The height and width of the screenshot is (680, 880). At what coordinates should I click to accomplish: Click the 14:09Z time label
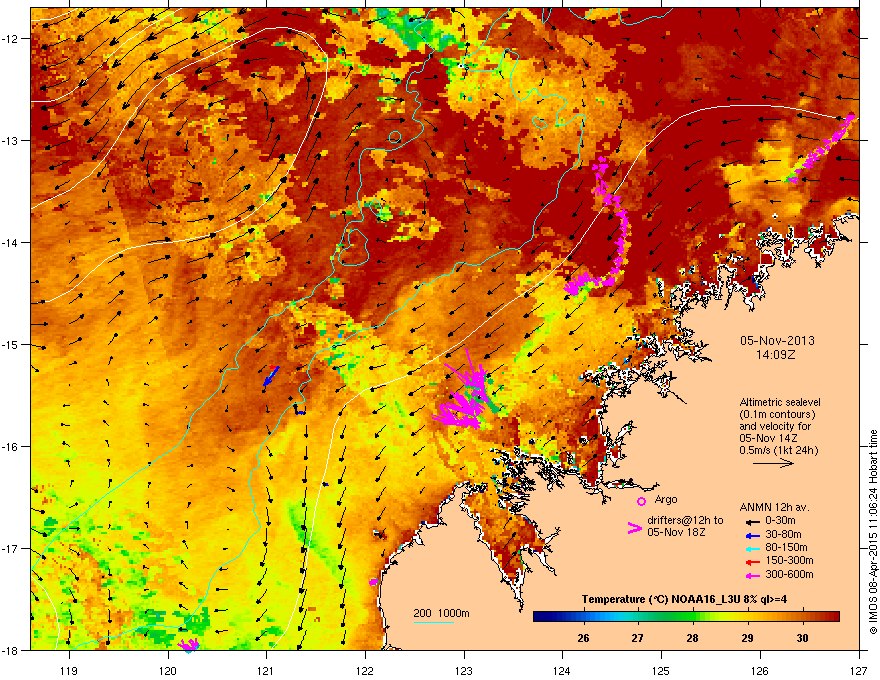(776, 355)
